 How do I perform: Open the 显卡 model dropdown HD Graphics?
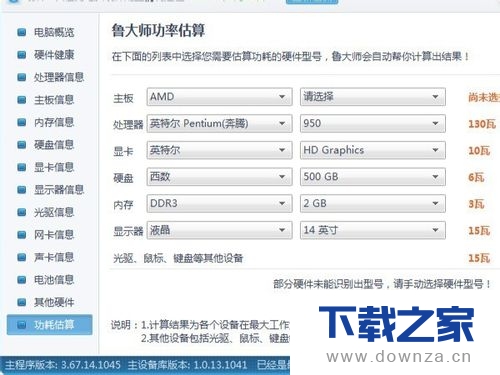[373, 150]
